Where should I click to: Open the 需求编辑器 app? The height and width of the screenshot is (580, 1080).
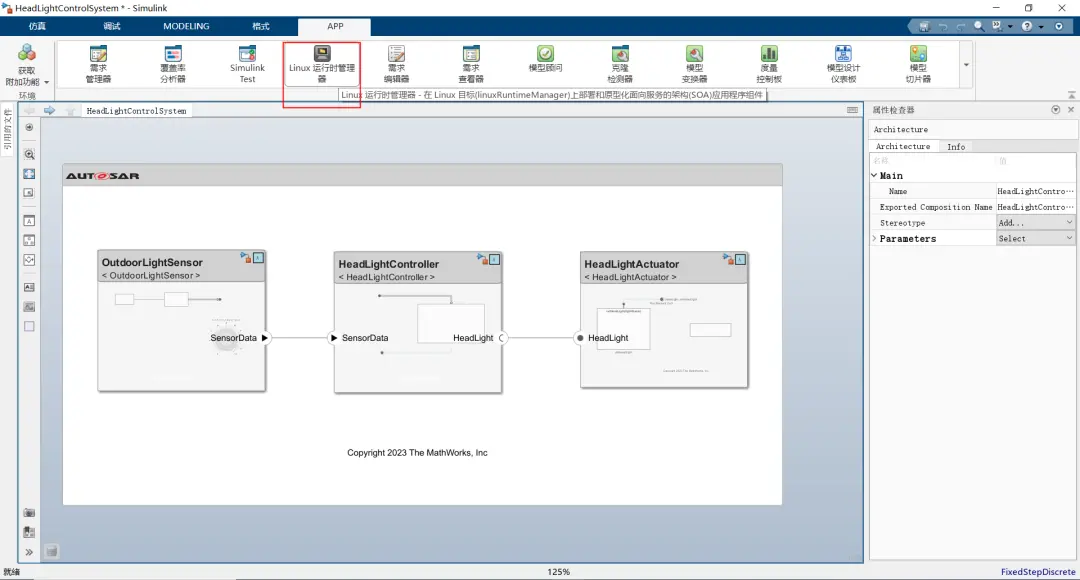click(x=396, y=64)
